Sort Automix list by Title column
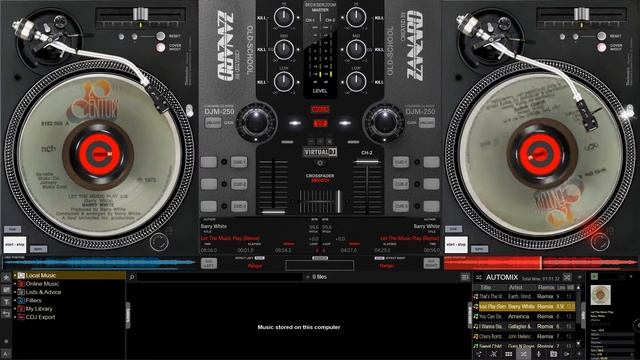This screenshot has width=640, height=360. point(485,288)
